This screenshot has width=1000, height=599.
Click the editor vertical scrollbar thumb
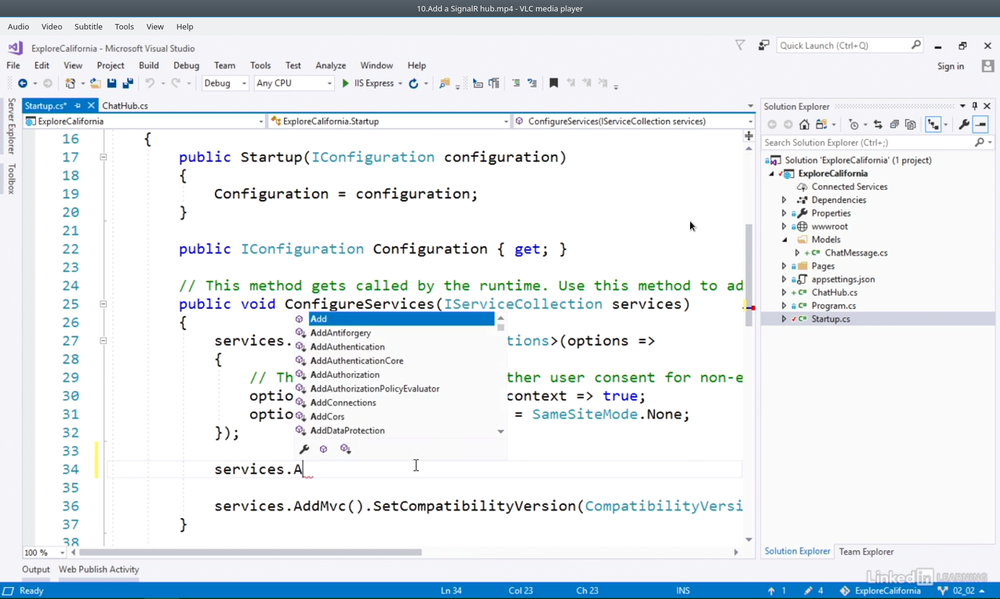point(749,275)
